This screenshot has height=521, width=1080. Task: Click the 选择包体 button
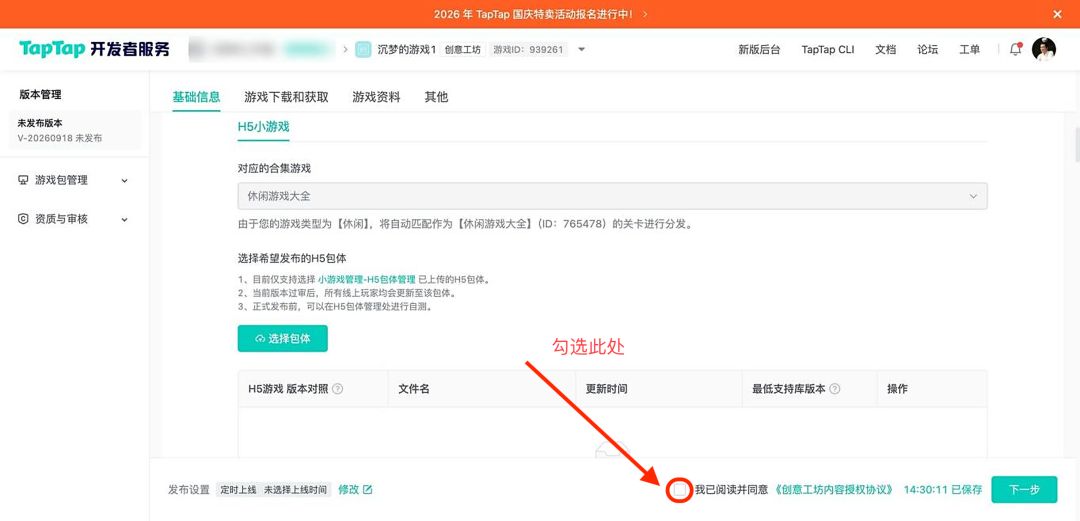coord(282,338)
